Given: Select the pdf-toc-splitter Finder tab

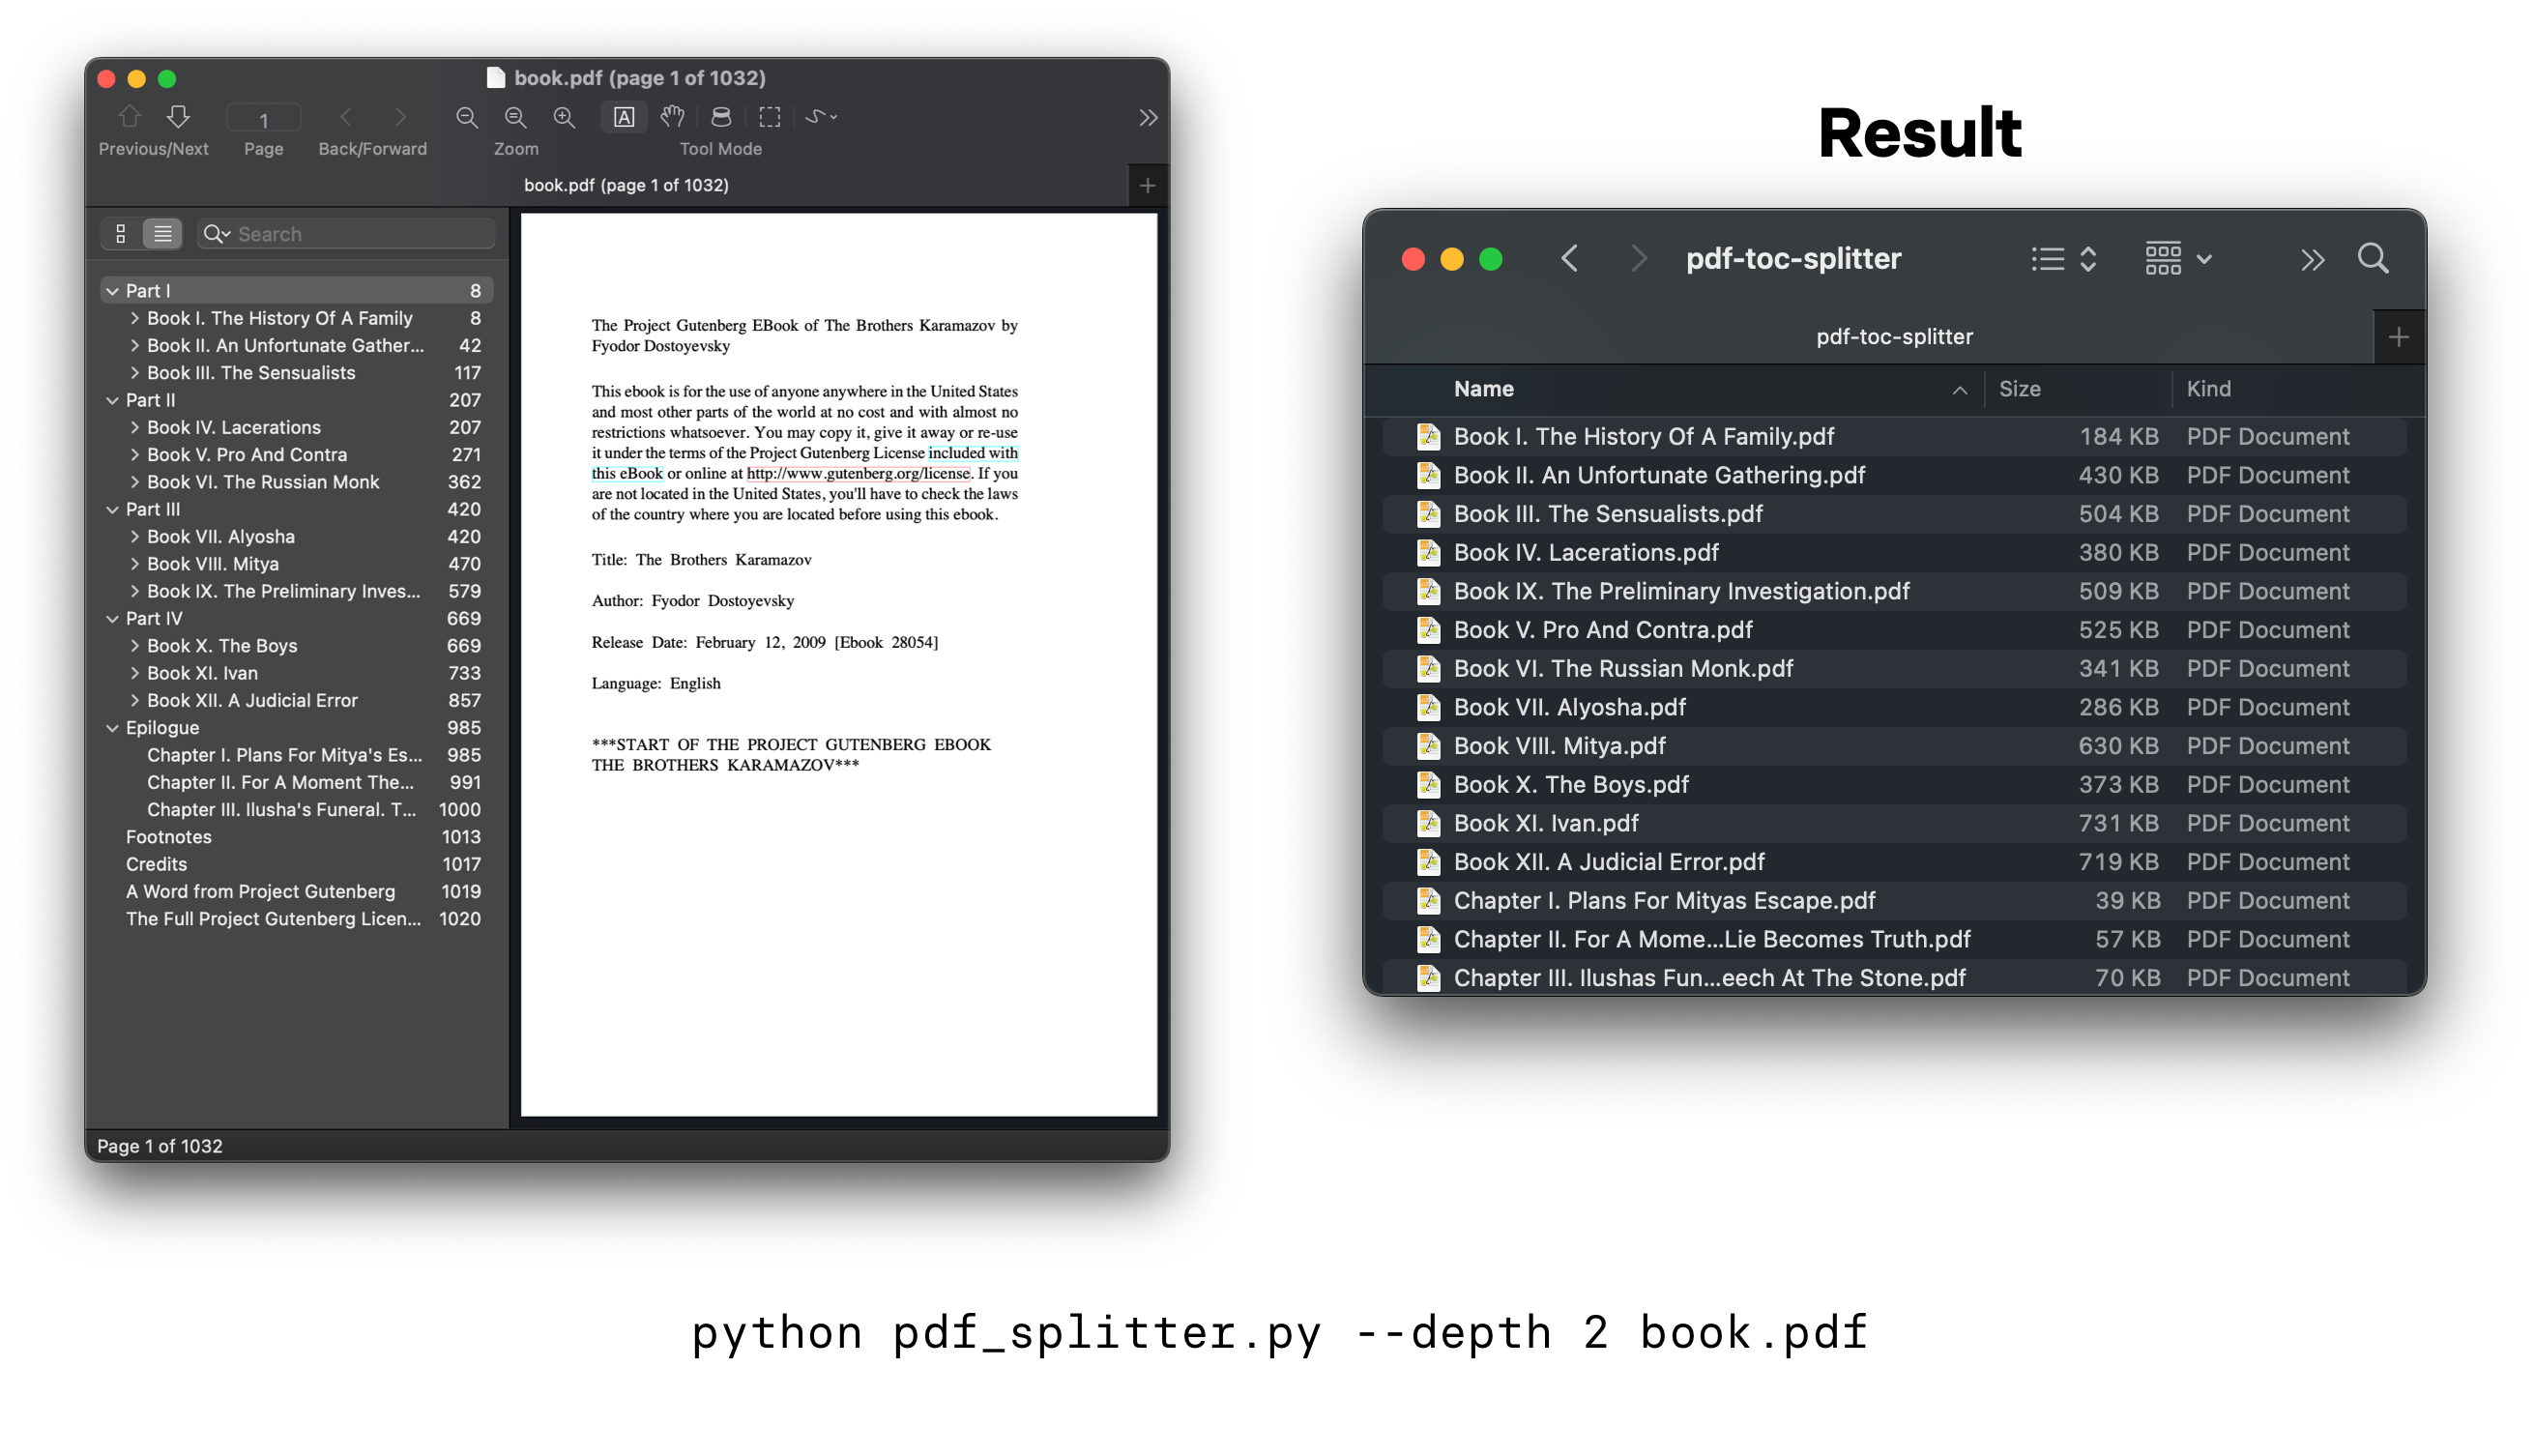Looking at the screenshot, I should [x=1893, y=337].
